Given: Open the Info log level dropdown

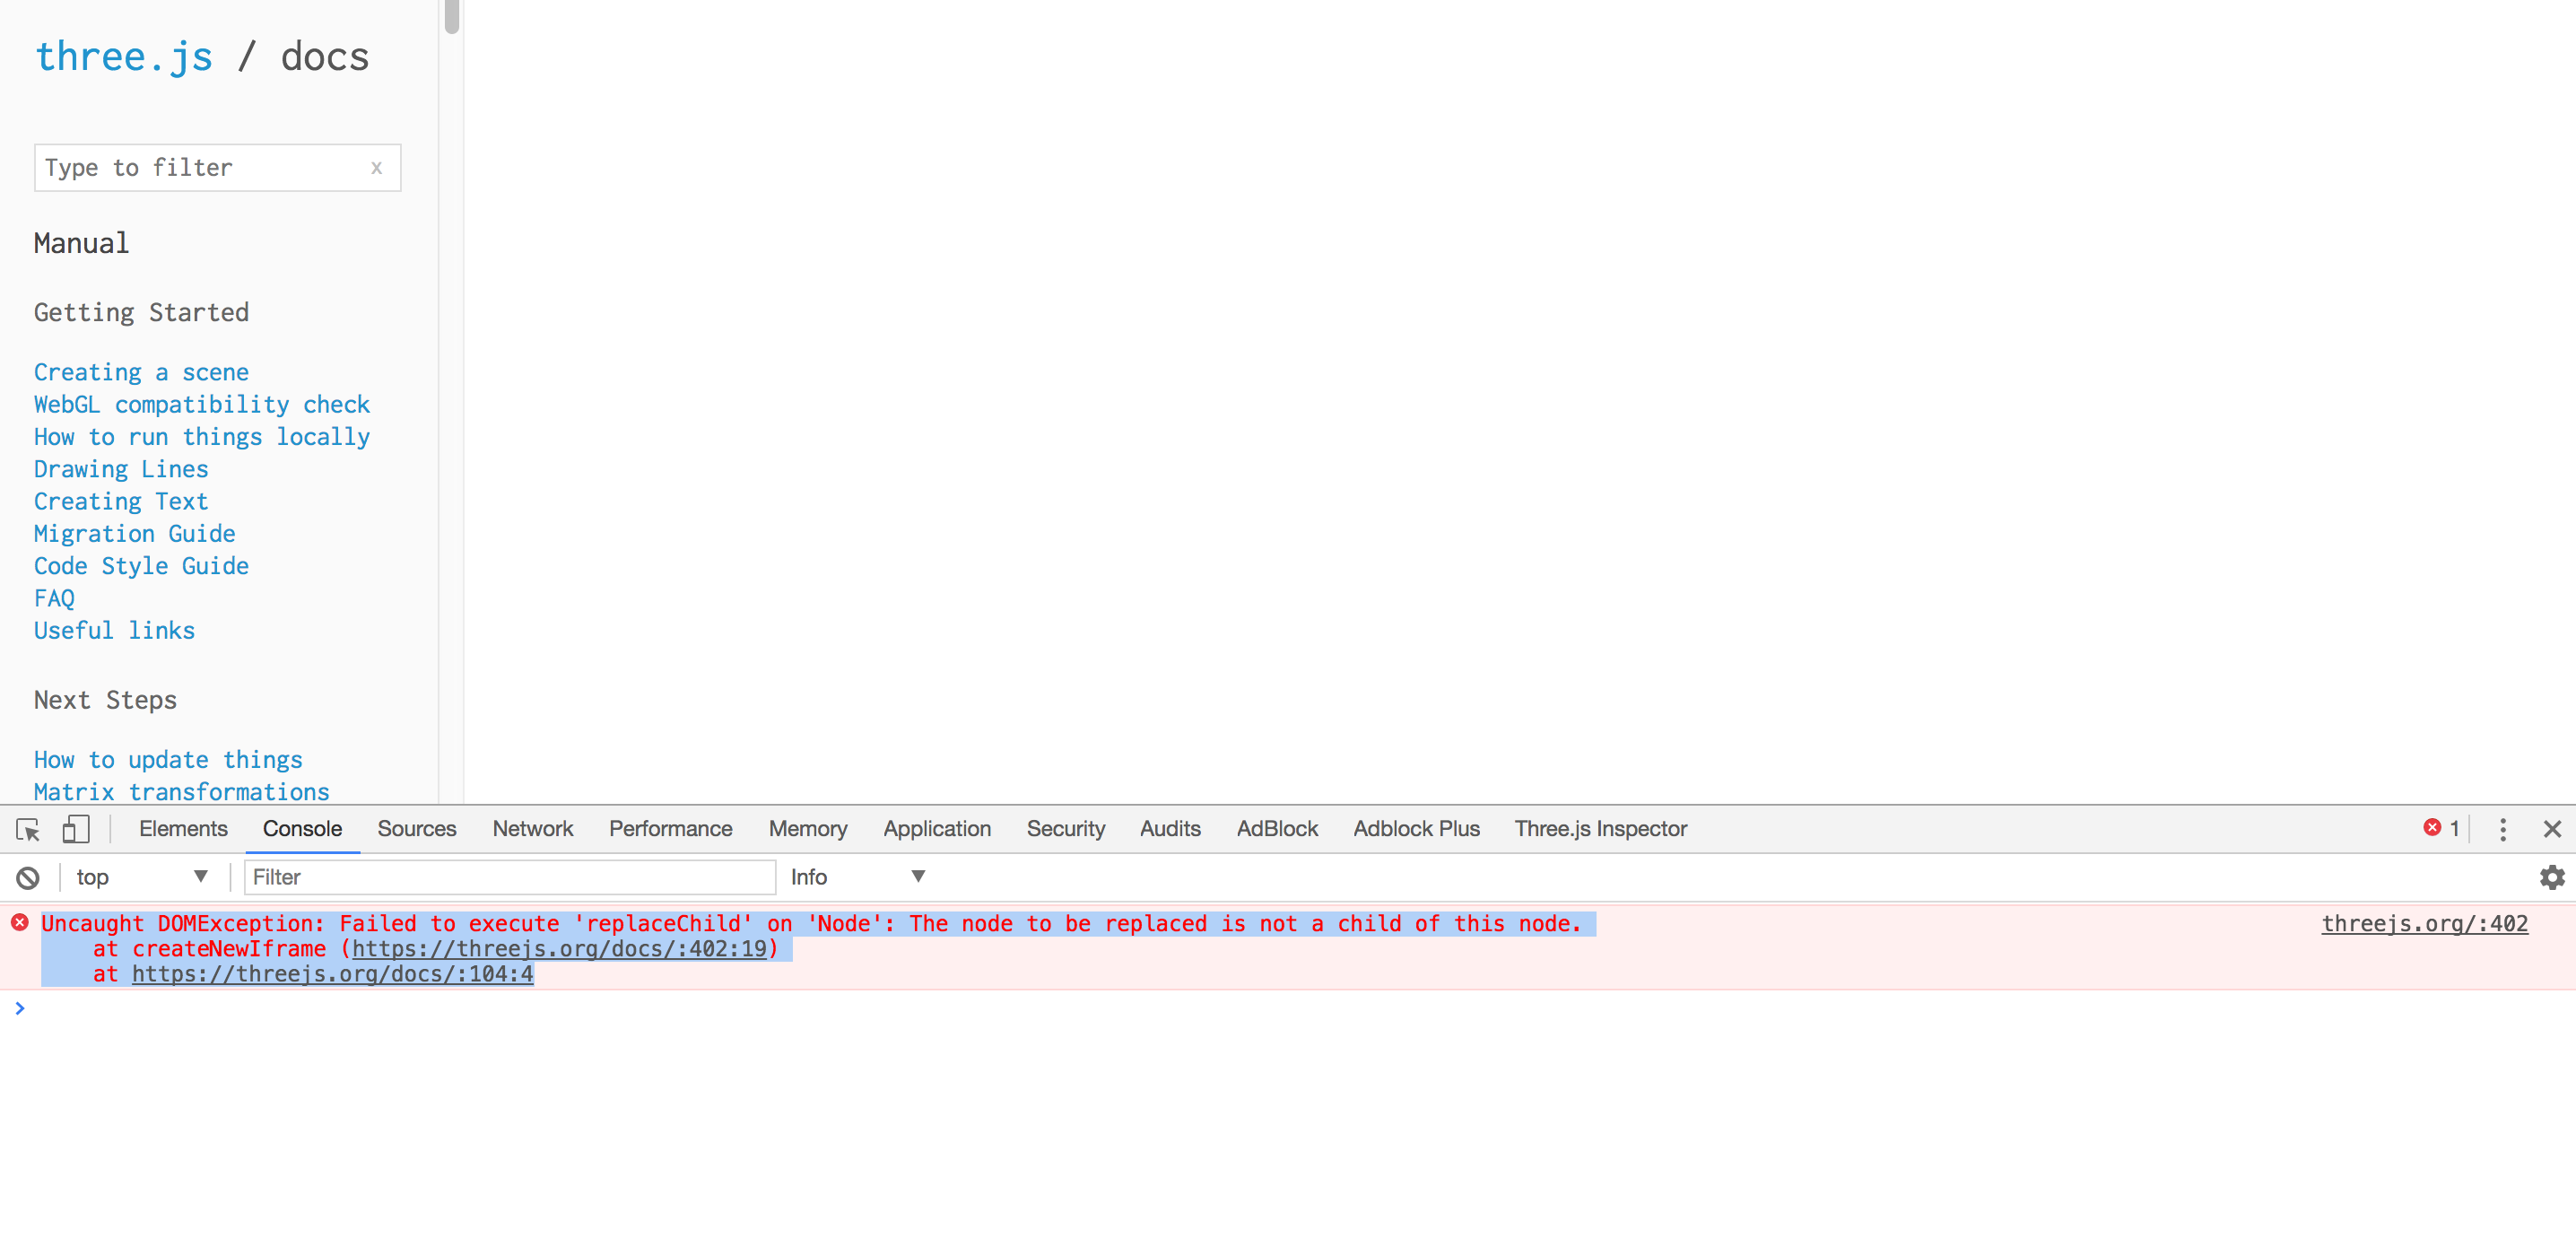Looking at the screenshot, I should point(858,877).
